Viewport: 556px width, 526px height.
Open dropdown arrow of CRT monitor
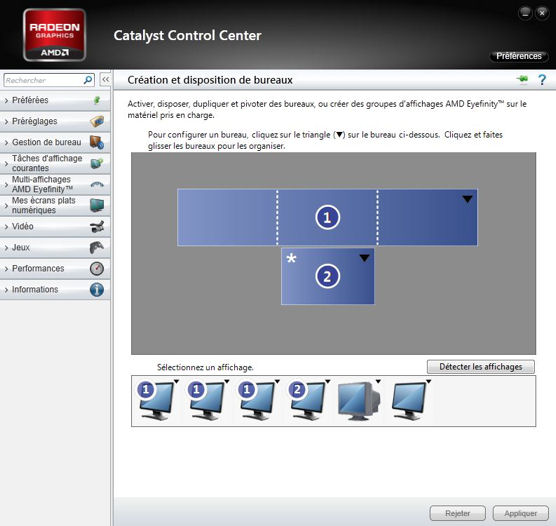point(378,382)
